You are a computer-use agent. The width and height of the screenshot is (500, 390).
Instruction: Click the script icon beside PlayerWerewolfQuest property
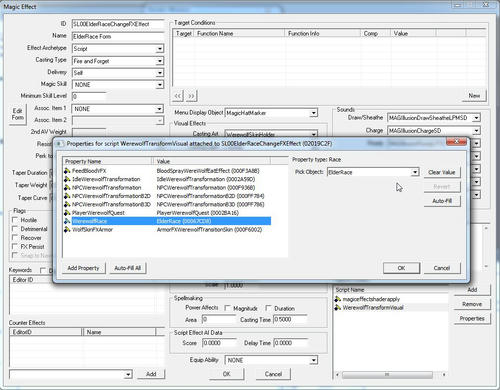[x=67, y=213]
